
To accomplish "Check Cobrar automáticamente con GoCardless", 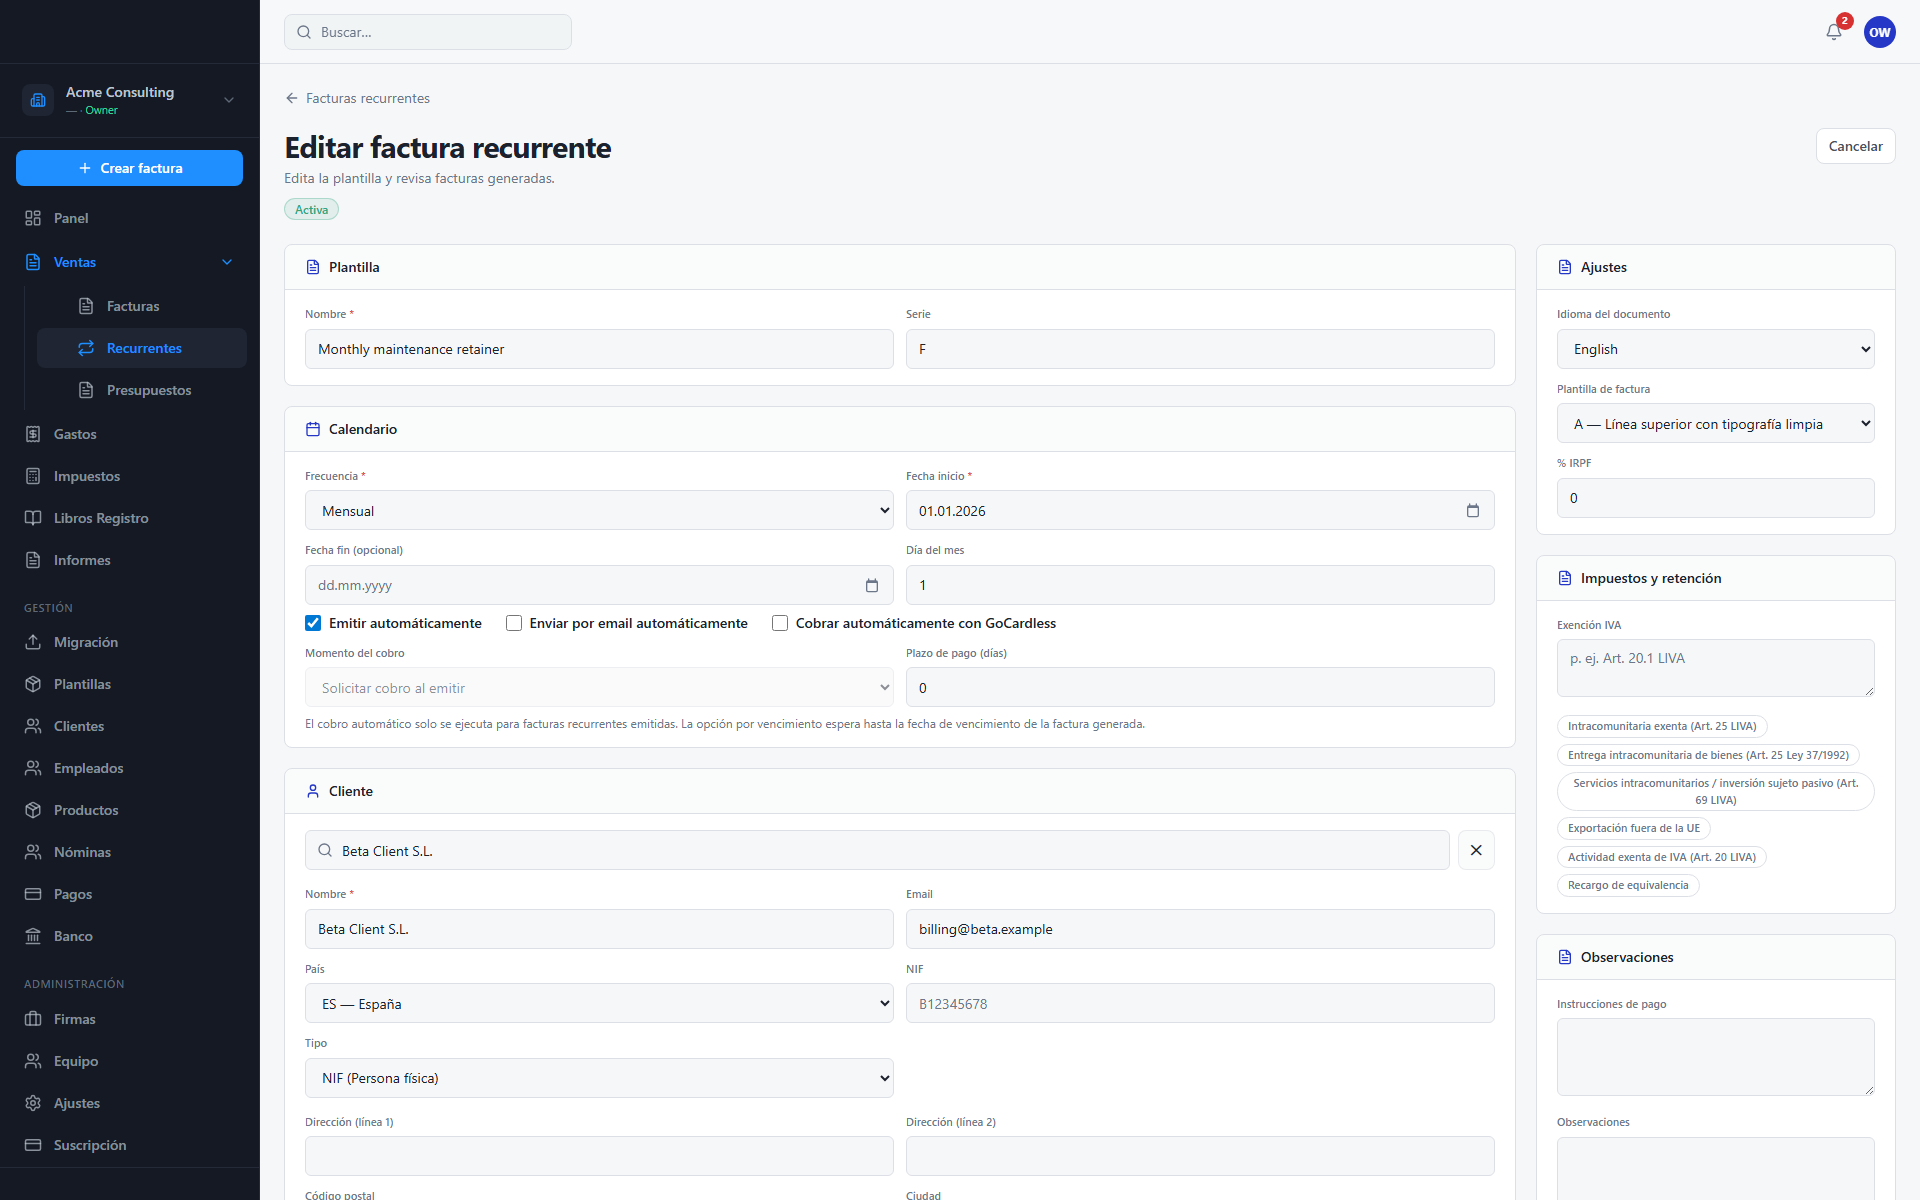I will click(780, 623).
